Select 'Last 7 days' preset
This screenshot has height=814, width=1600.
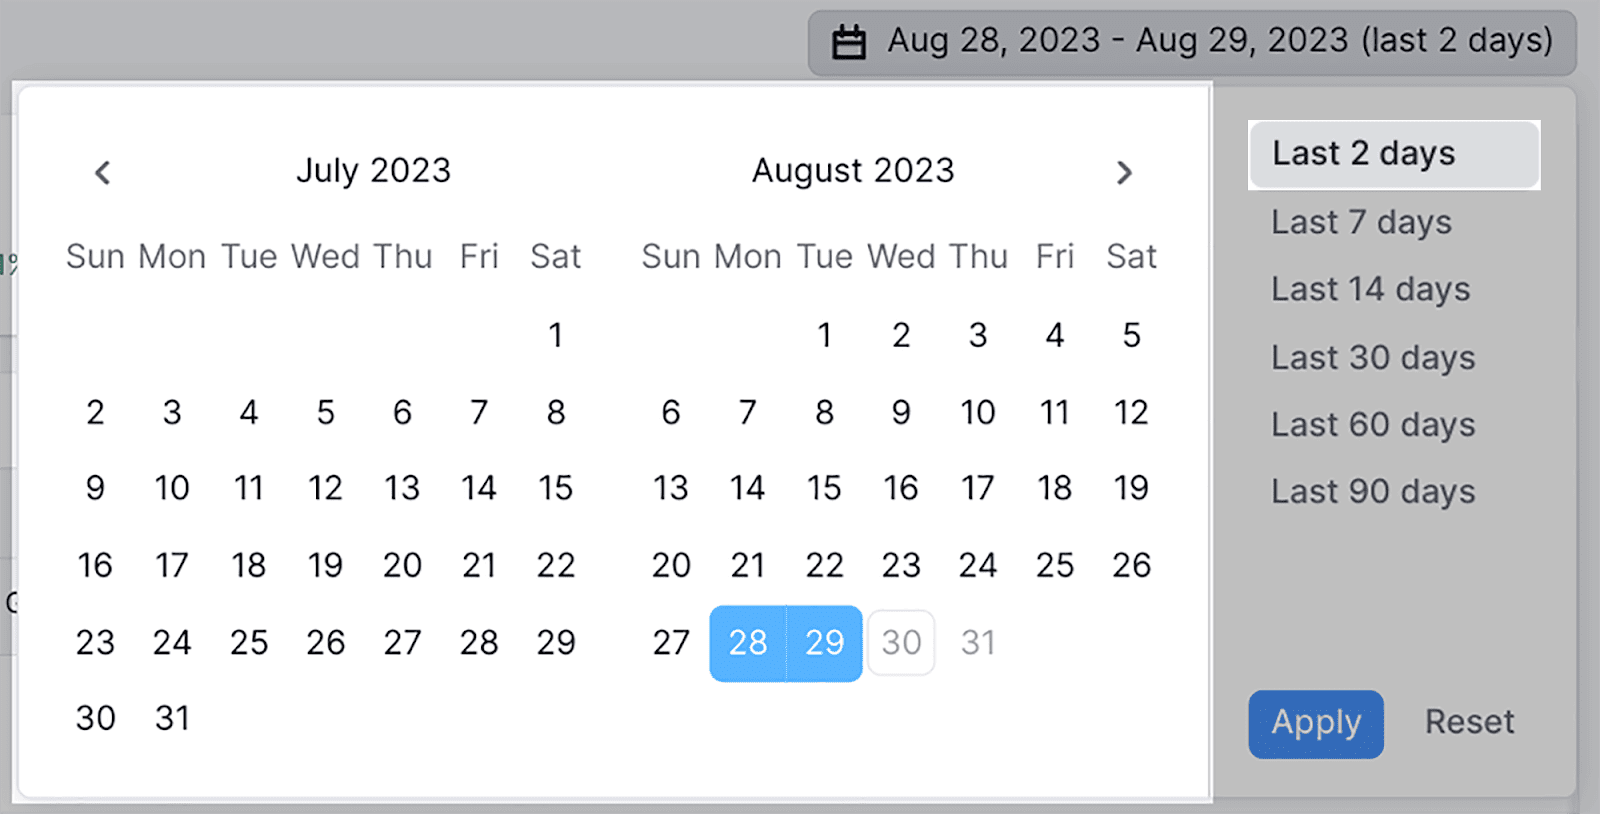1361,221
